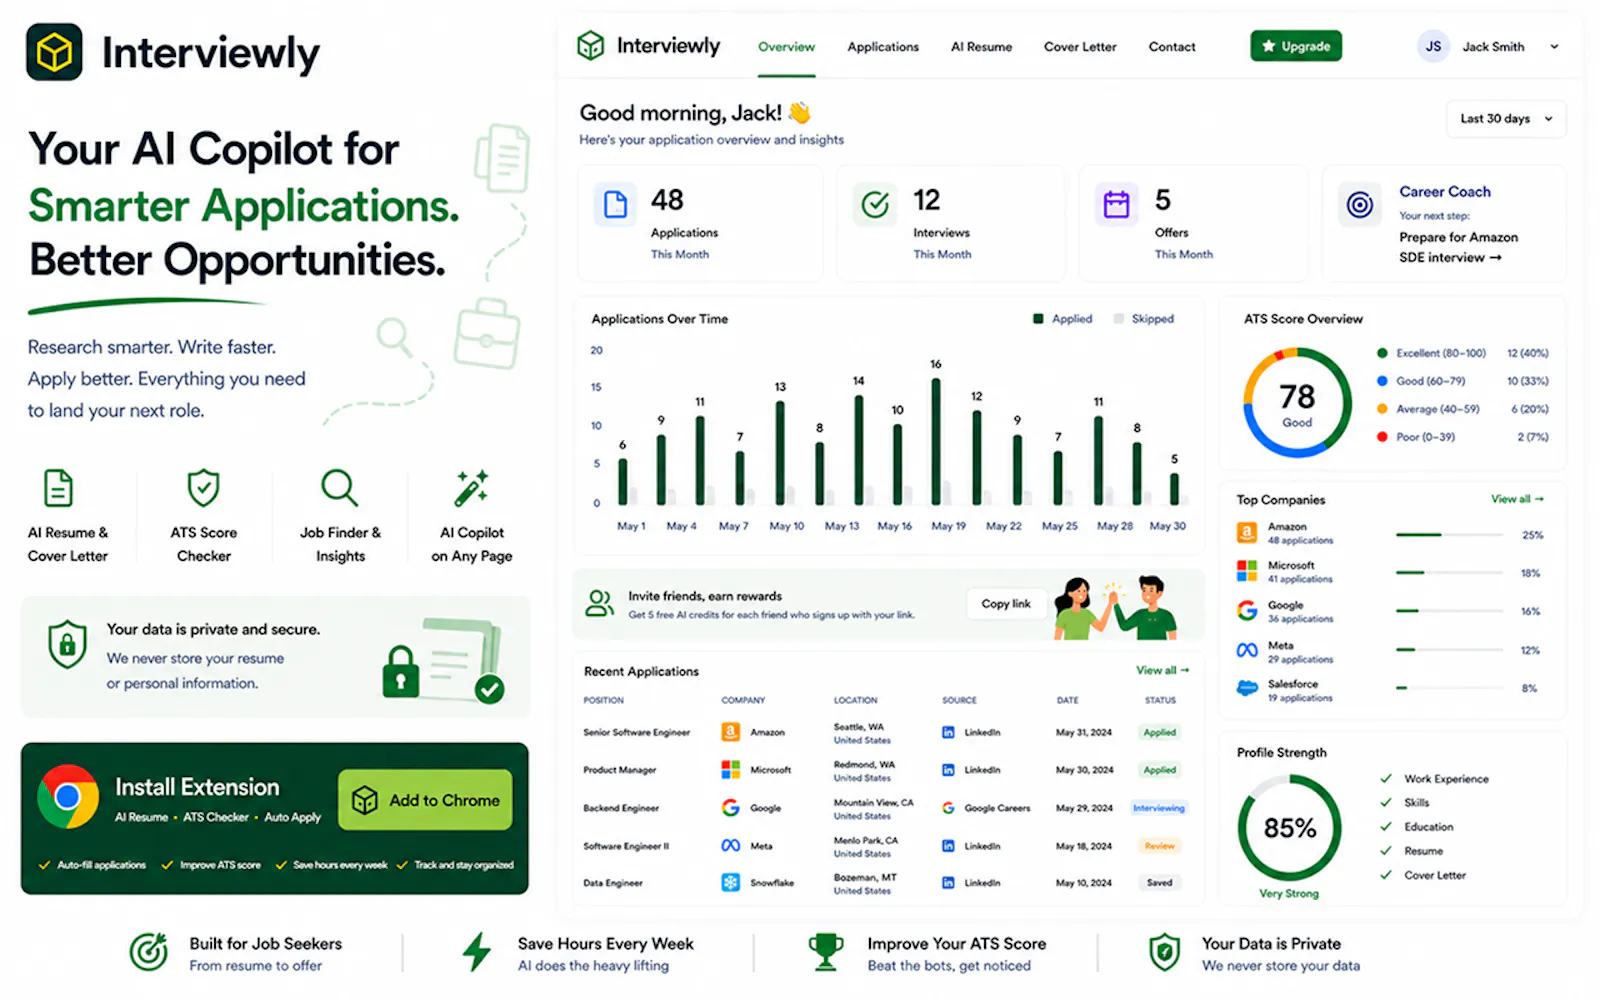Click the Interviews card checkmark icon
This screenshot has height=1000, width=1600.
point(875,205)
